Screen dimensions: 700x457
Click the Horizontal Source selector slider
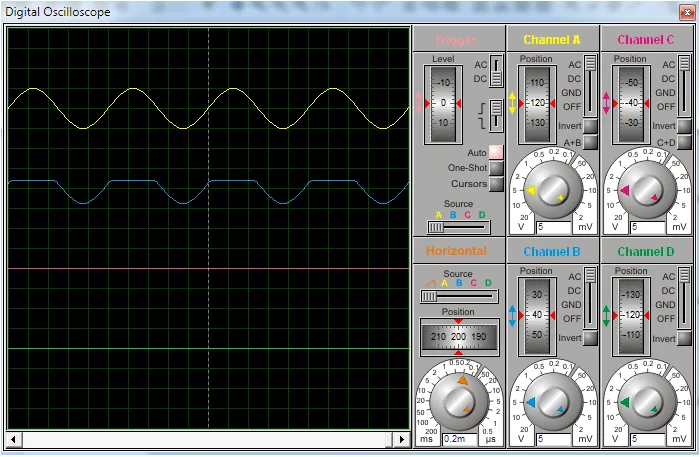point(459,296)
